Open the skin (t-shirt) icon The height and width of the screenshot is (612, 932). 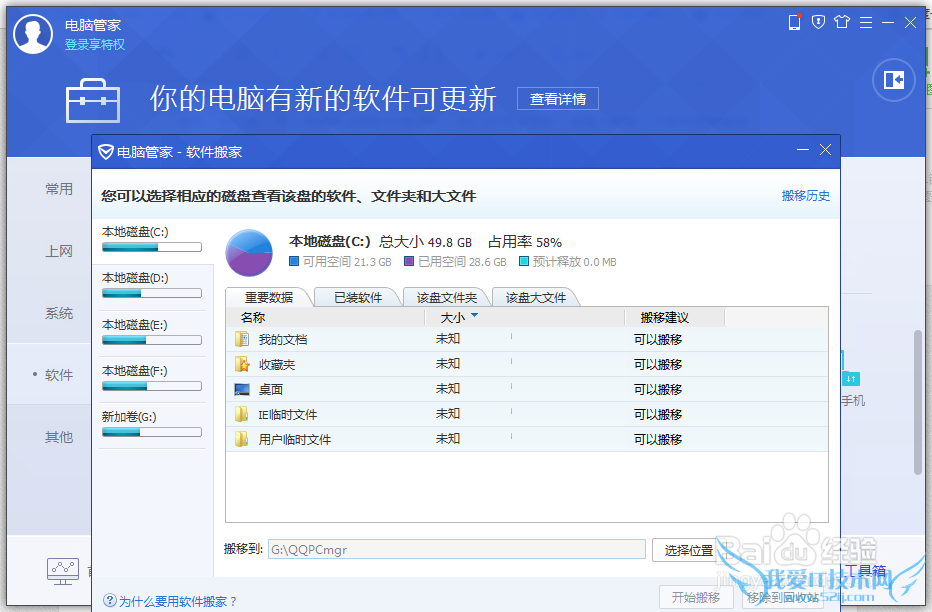[841, 22]
